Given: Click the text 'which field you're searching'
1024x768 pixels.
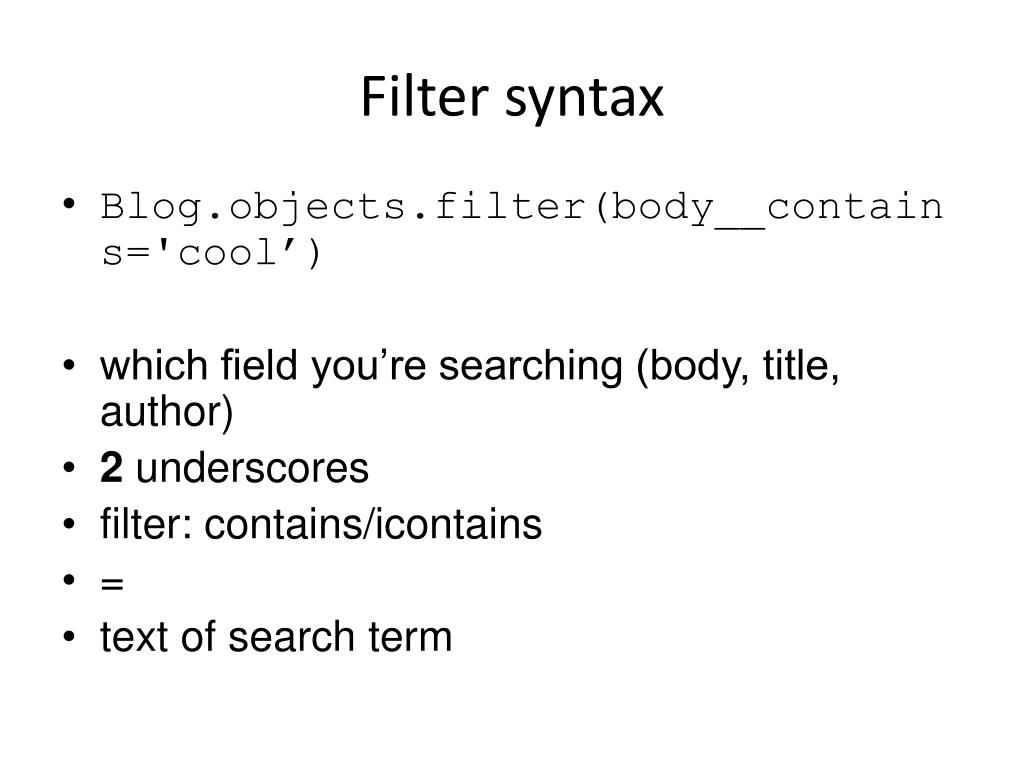Looking at the screenshot, I should pos(361,366).
